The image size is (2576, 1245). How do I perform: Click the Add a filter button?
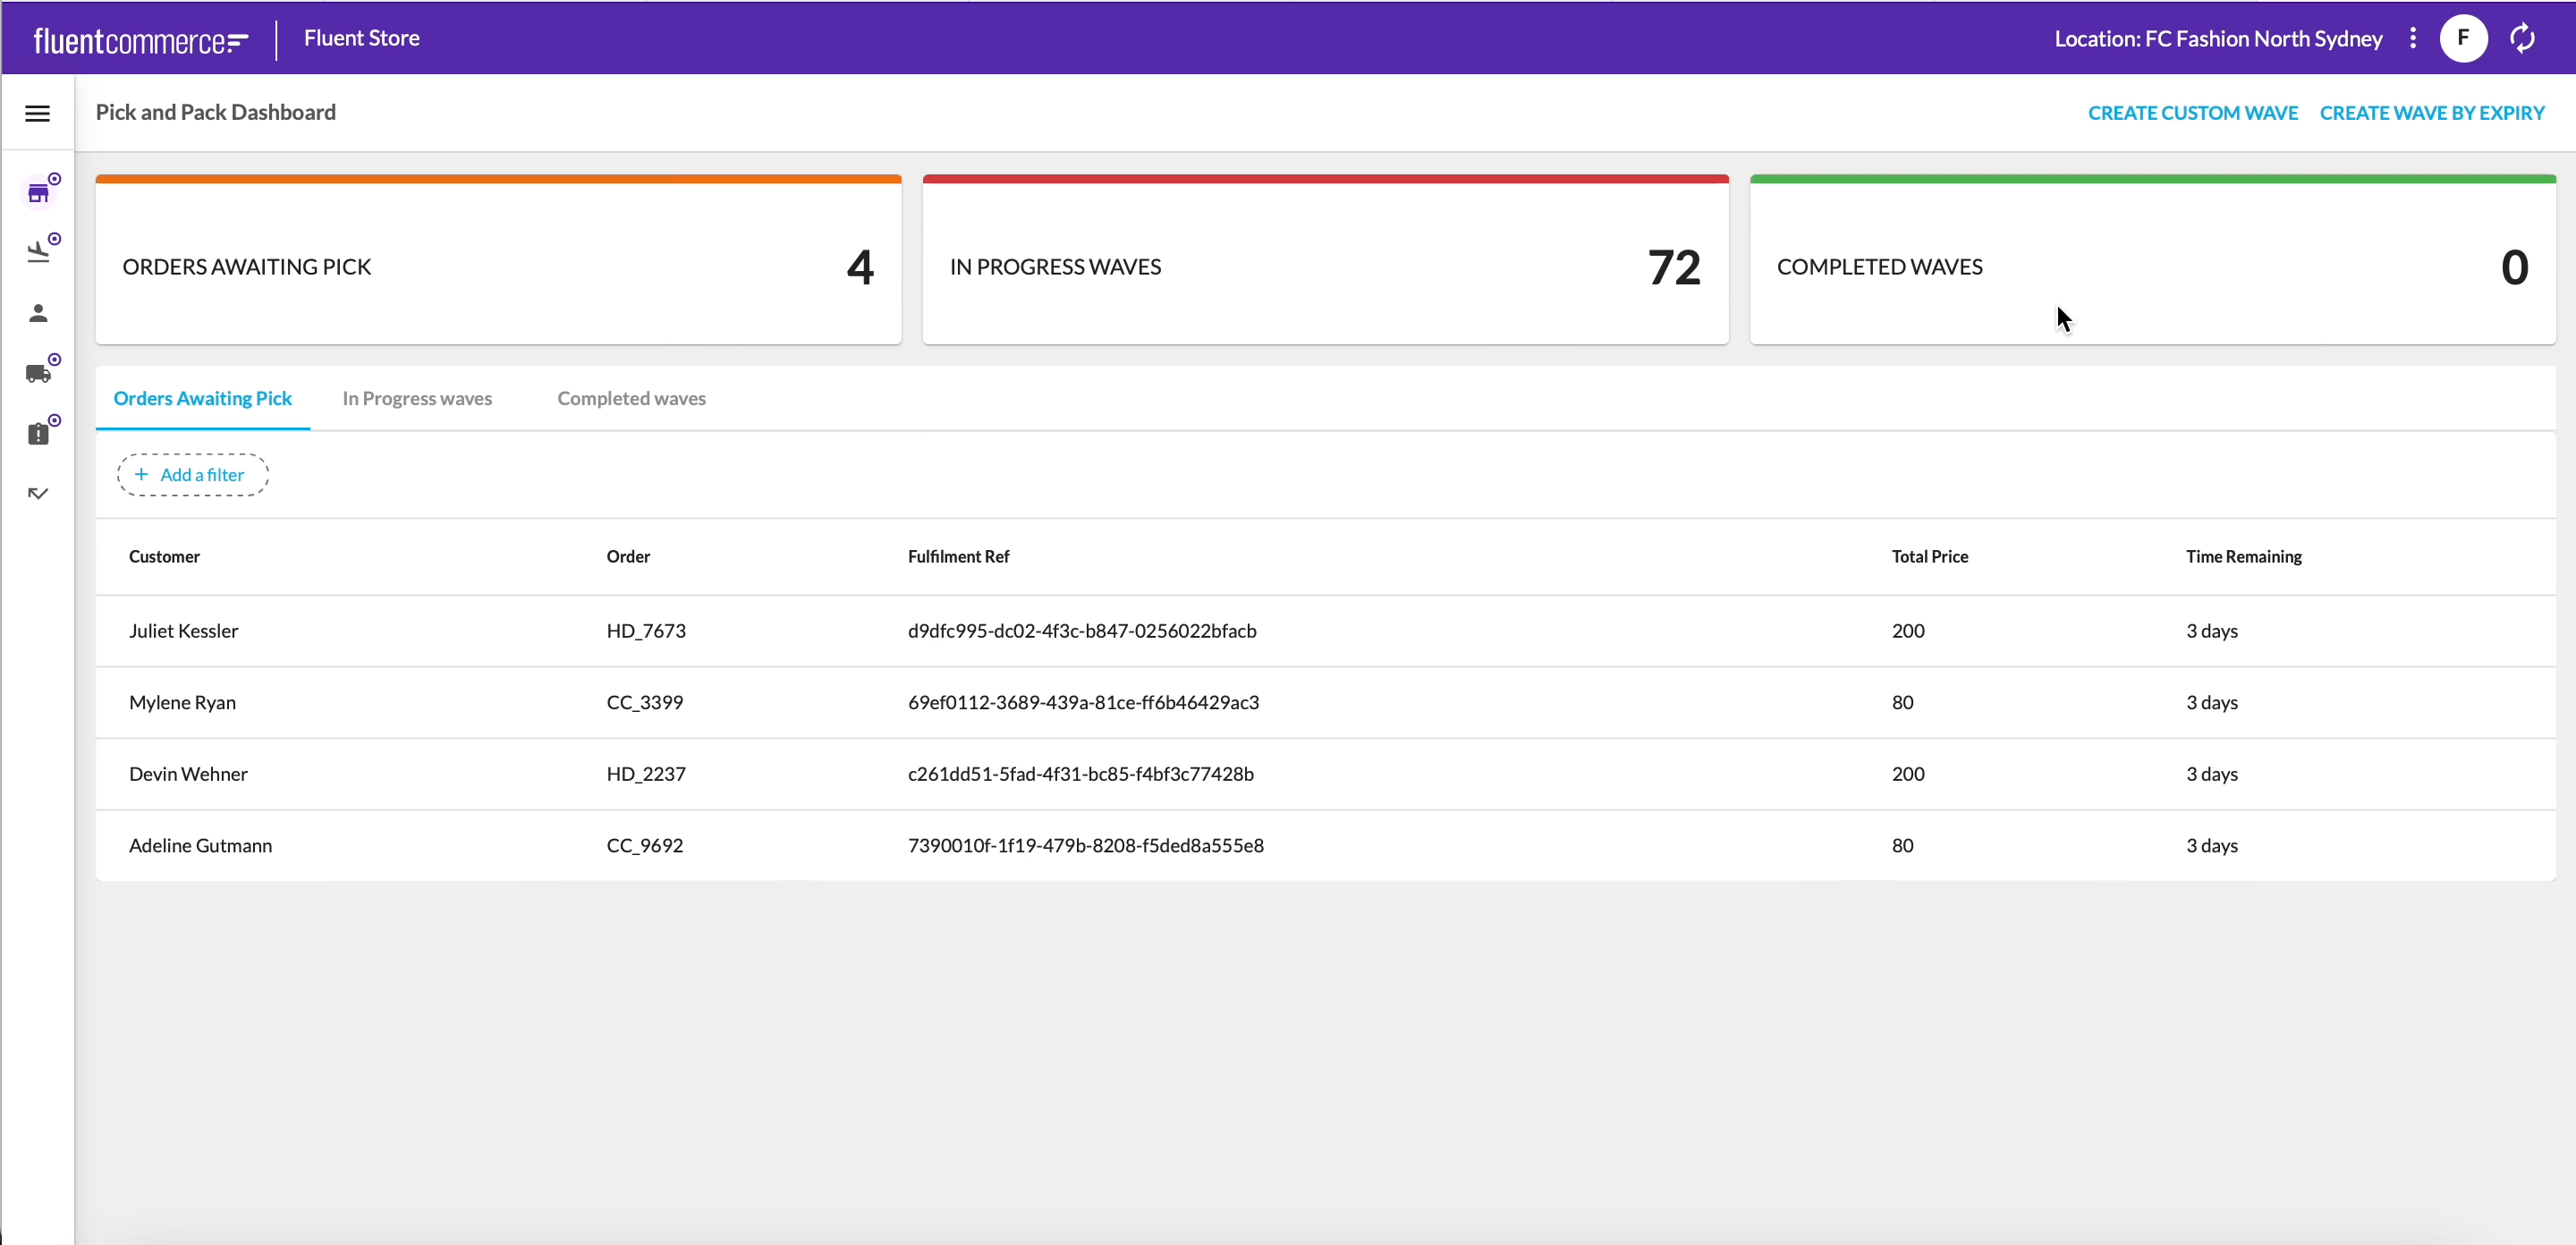(x=192, y=475)
